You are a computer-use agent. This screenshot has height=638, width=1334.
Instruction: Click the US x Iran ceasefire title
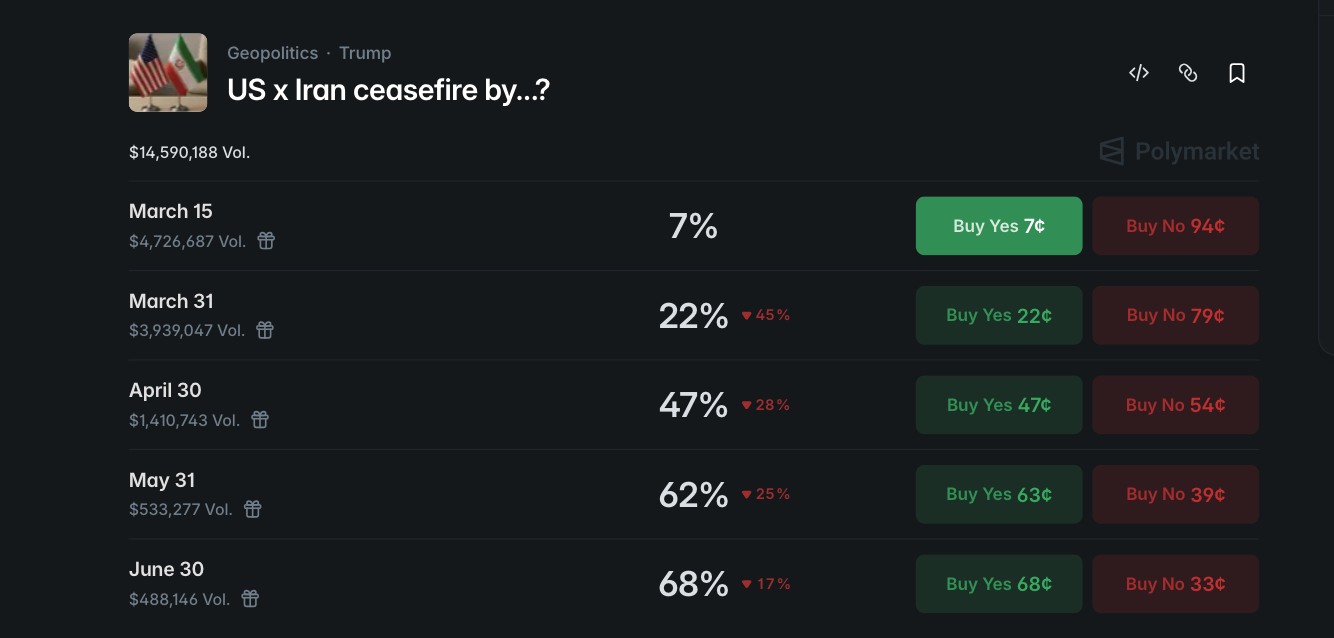coord(388,90)
